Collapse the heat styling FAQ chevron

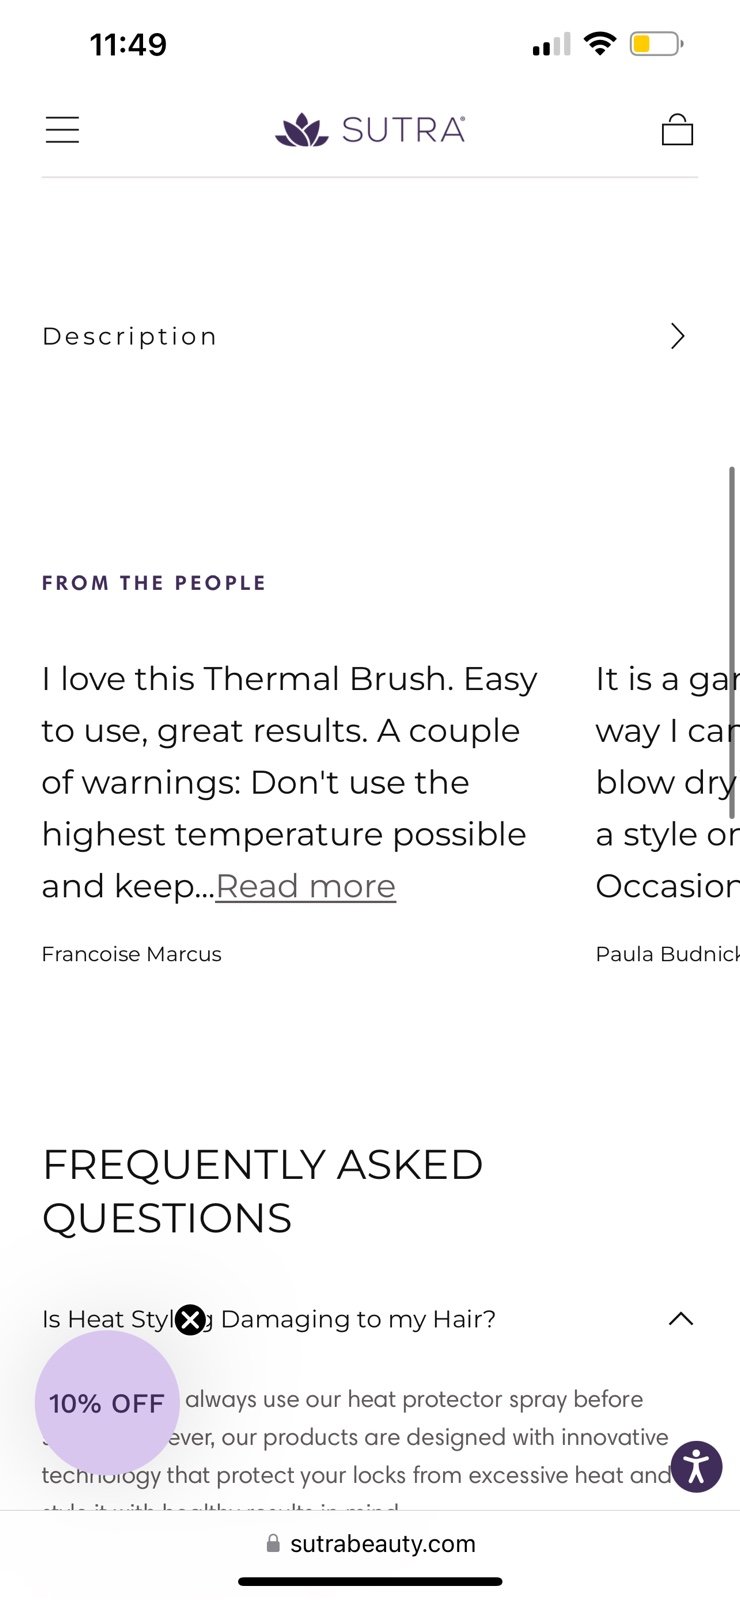point(681,1319)
